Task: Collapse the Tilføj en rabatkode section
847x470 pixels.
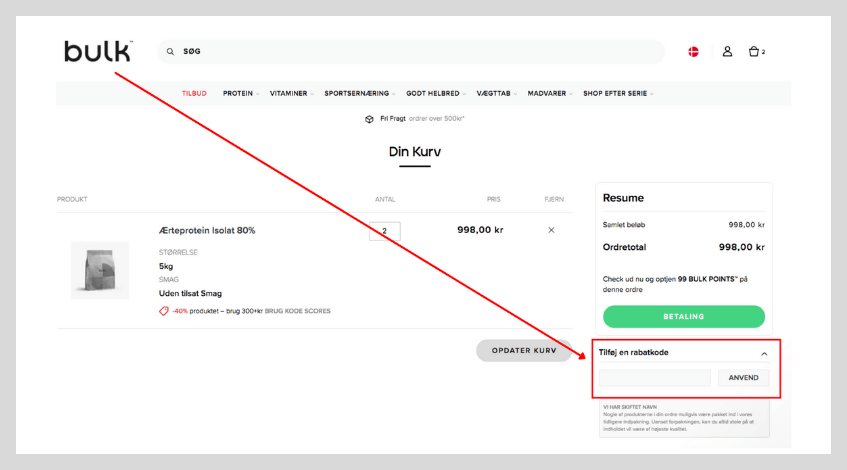Action: (x=764, y=353)
